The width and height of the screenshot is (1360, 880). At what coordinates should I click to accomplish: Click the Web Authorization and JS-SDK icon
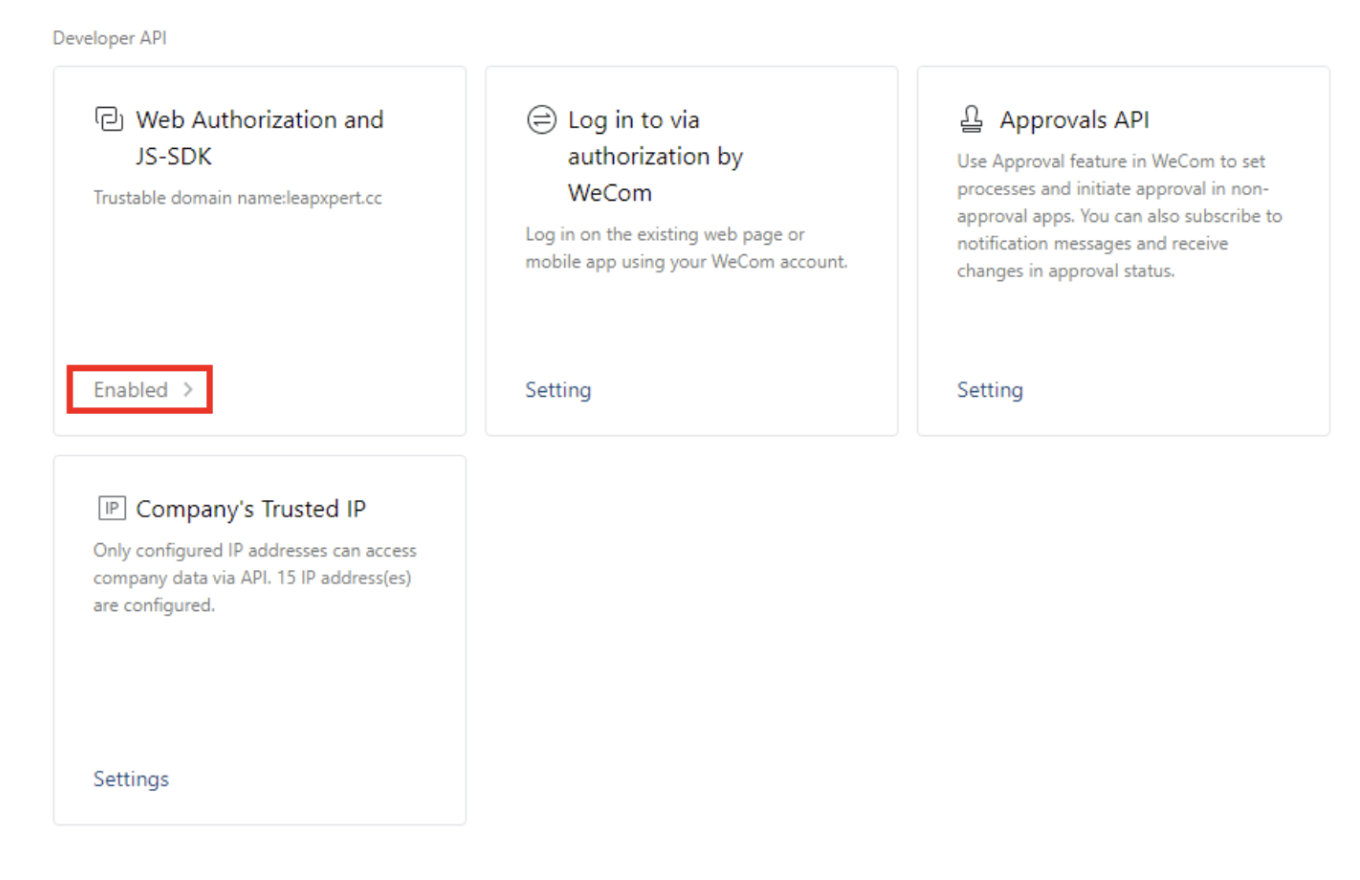click(x=108, y=119)
